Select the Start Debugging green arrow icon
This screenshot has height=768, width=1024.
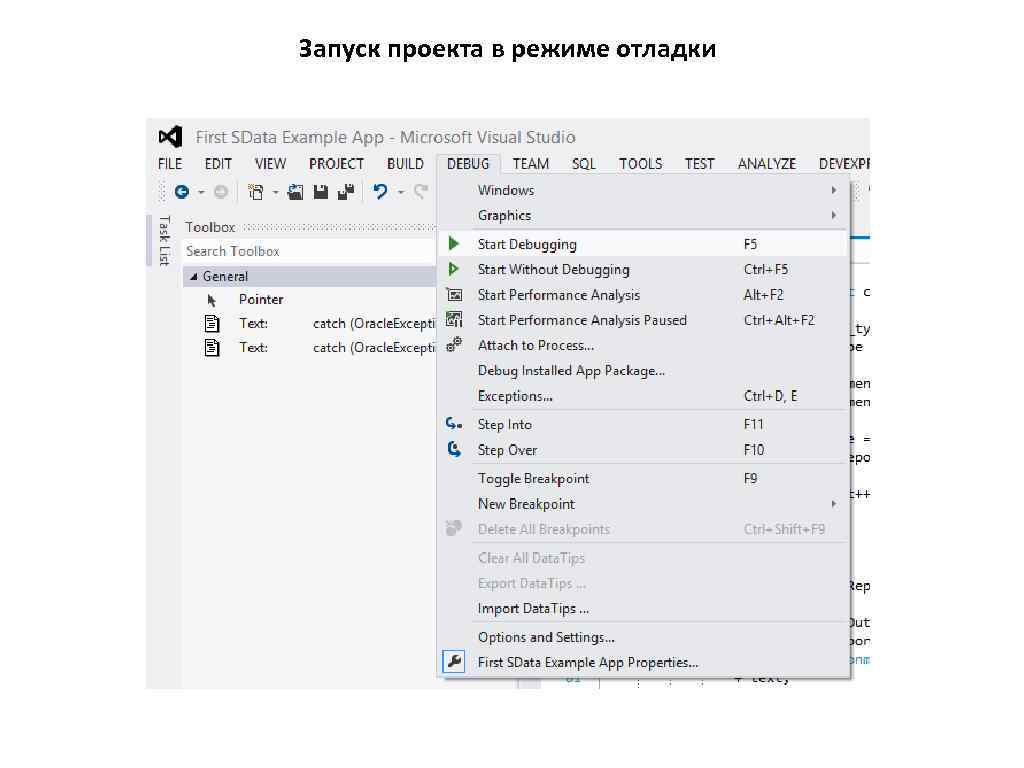[454, 243]
